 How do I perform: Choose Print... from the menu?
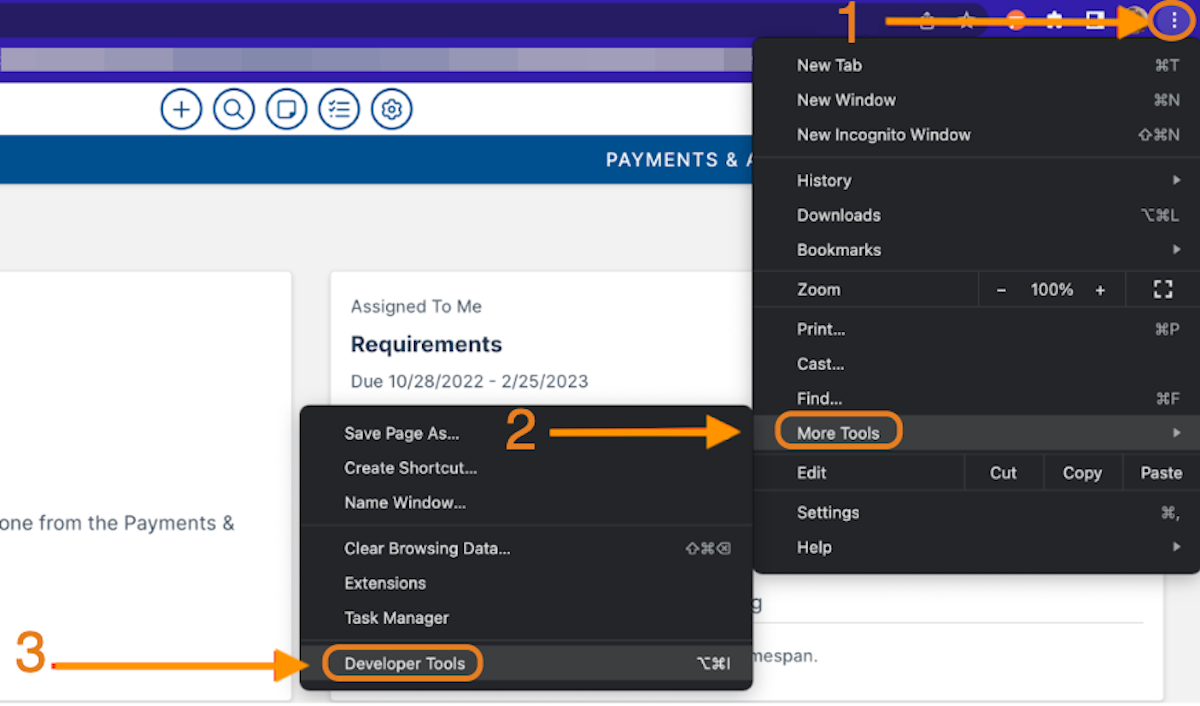(x=820, y=329)
